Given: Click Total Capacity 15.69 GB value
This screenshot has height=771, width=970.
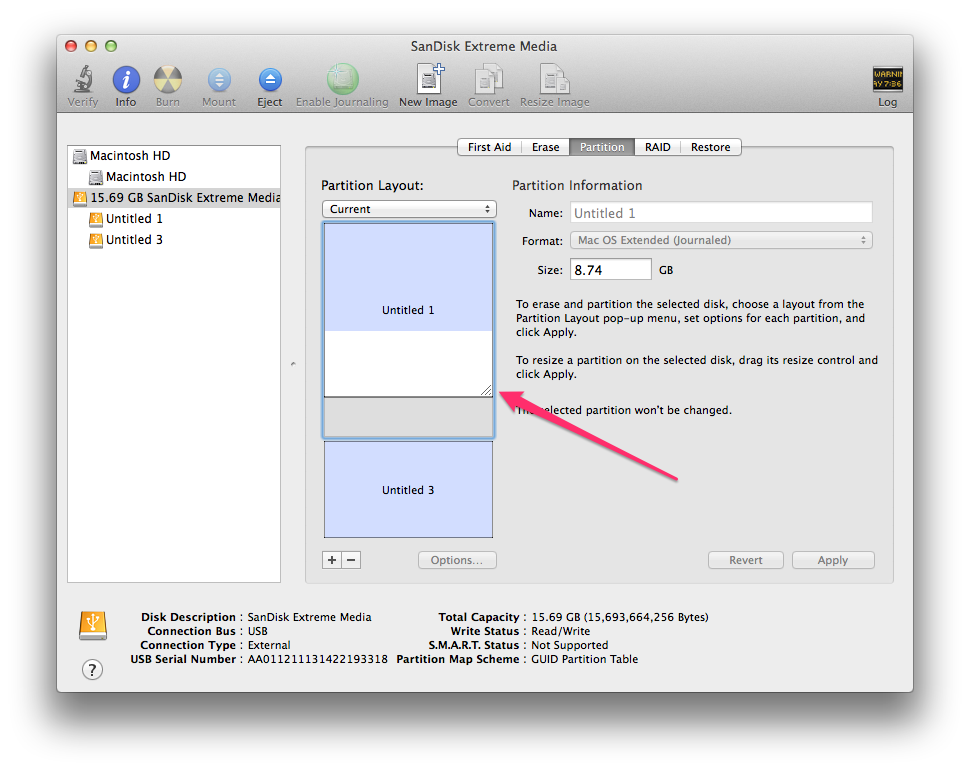Looking at the screenshot, I should coord(620,618).
